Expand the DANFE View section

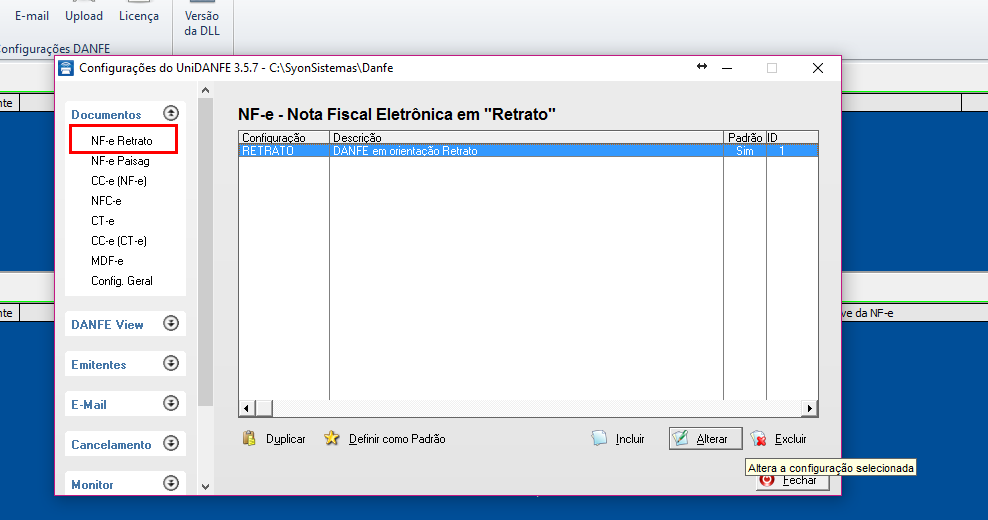171,324
